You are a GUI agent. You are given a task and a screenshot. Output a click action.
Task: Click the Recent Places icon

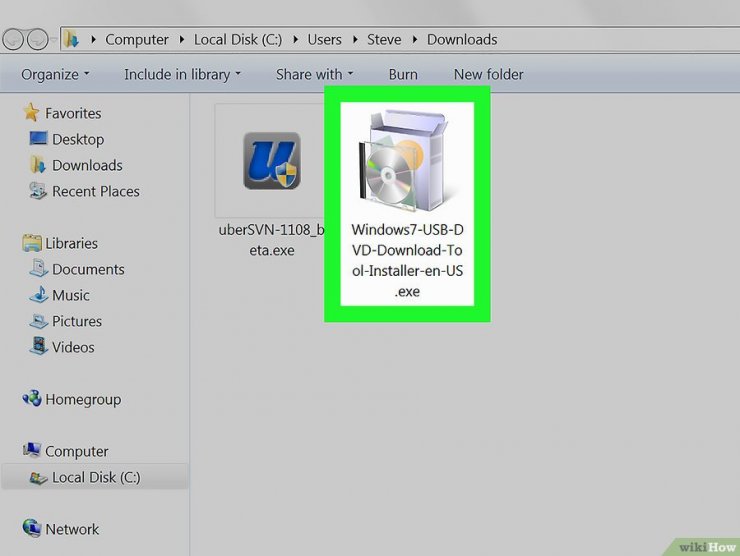tap(38, 191)
